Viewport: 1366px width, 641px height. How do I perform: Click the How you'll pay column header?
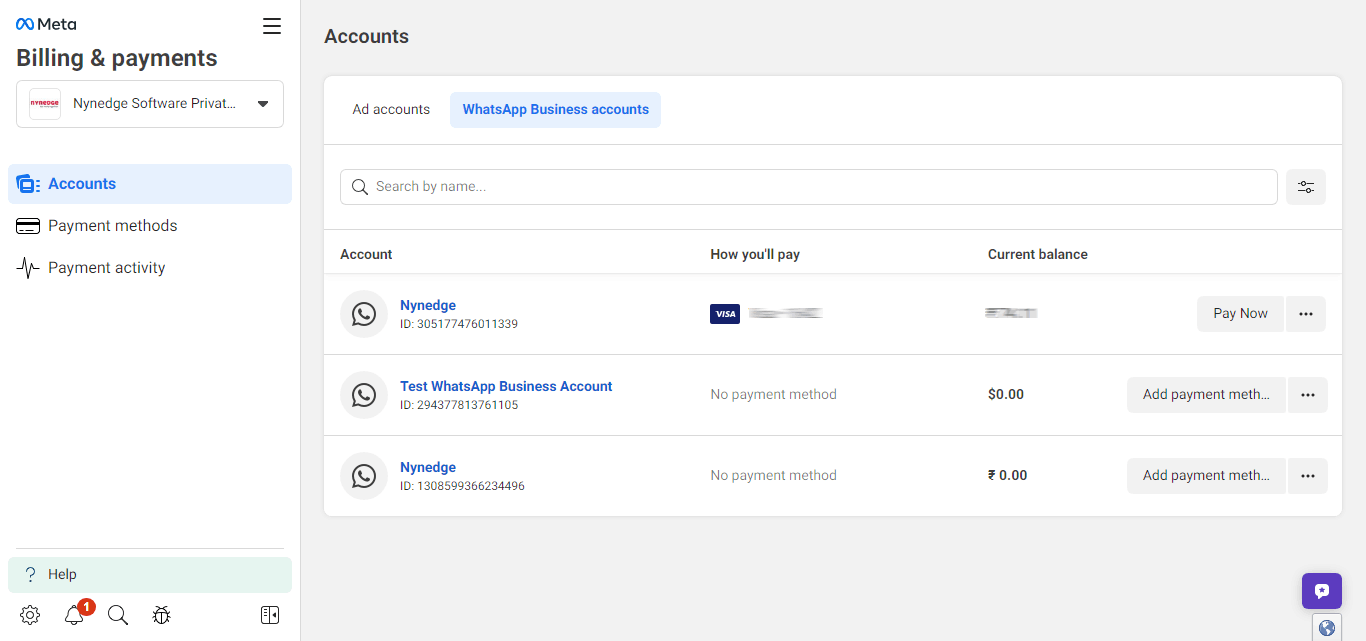tap(755, 255)
